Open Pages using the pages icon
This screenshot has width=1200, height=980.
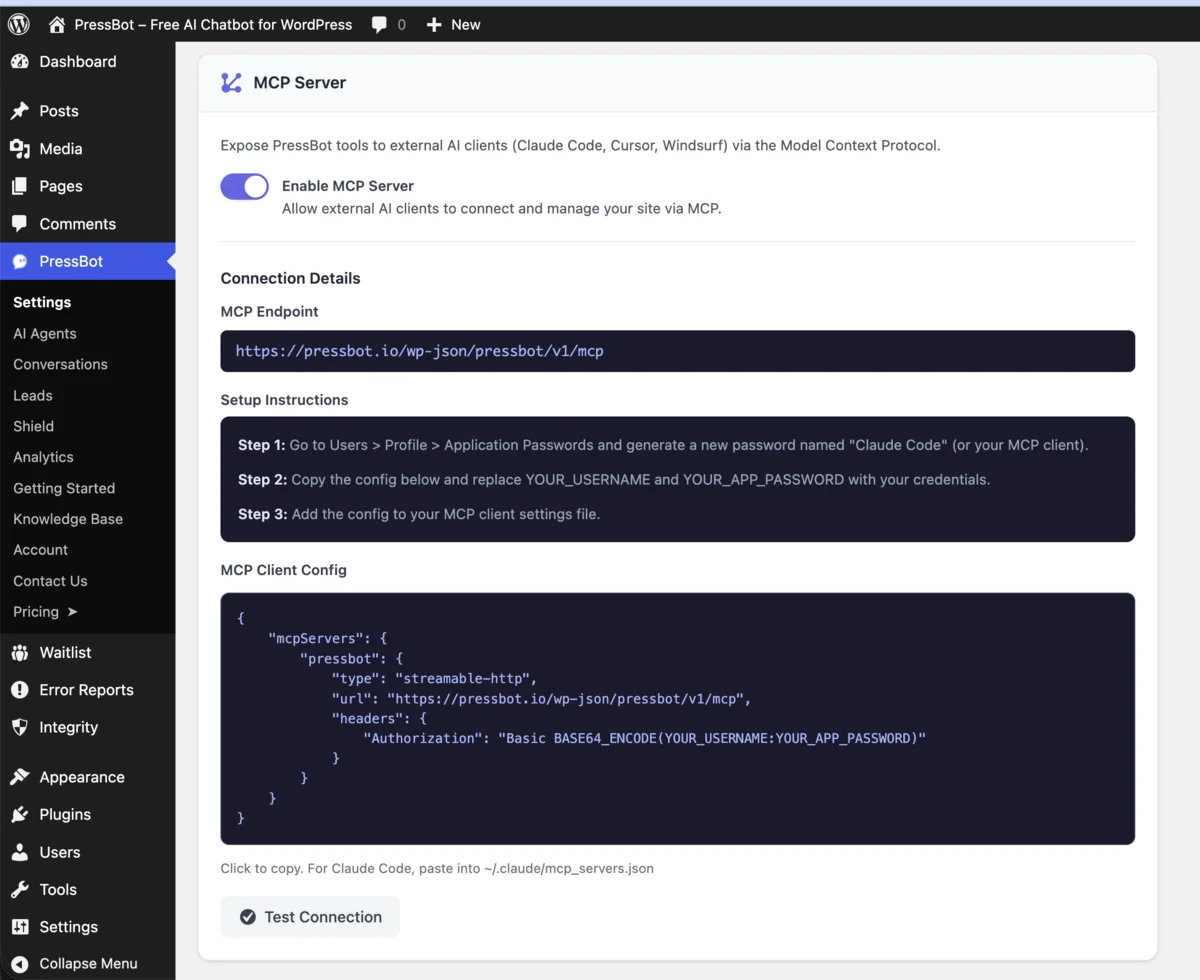(x=20, y=186)
